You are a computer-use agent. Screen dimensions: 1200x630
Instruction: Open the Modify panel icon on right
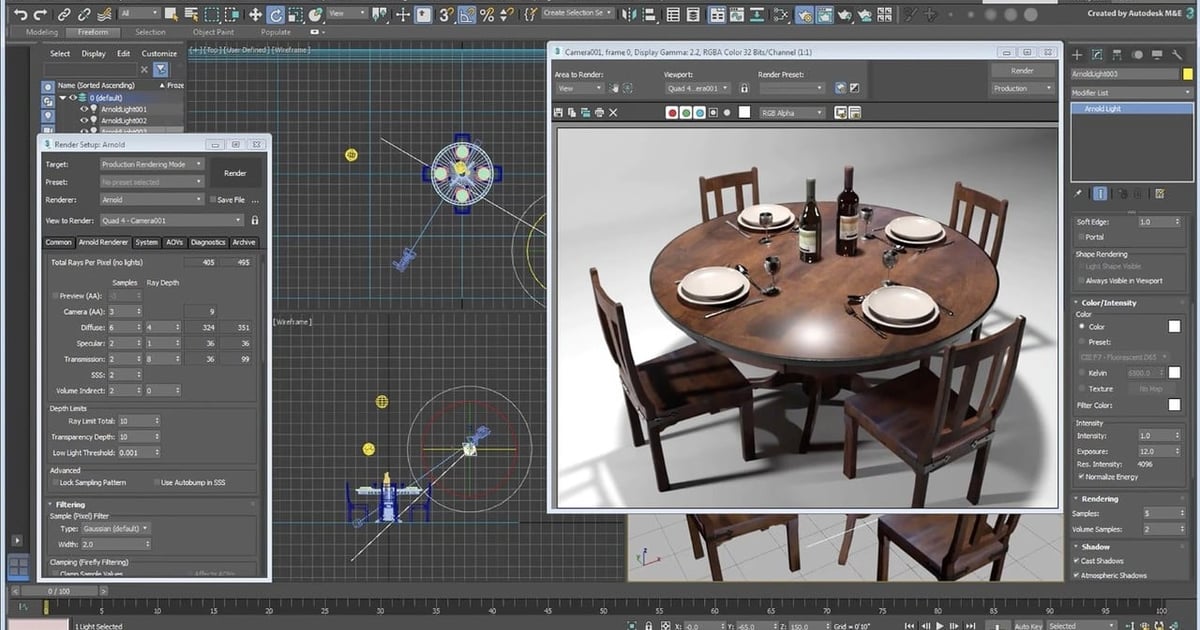tap(1097, 54)
